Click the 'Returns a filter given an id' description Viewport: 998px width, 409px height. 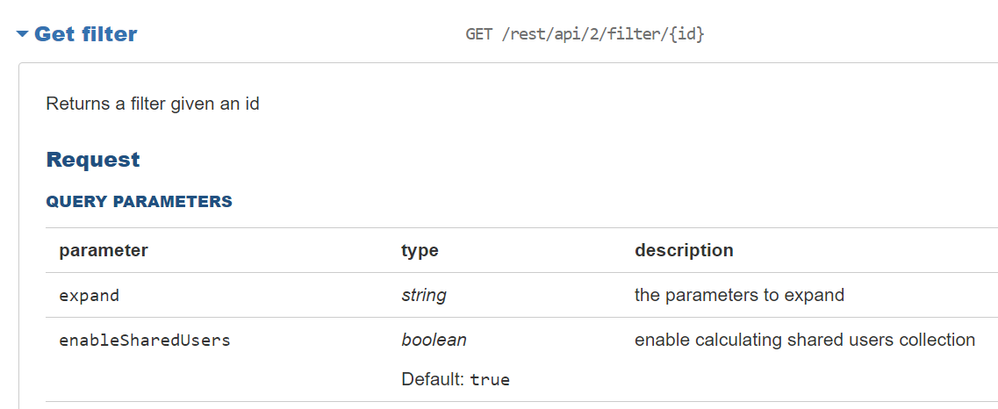153,104
